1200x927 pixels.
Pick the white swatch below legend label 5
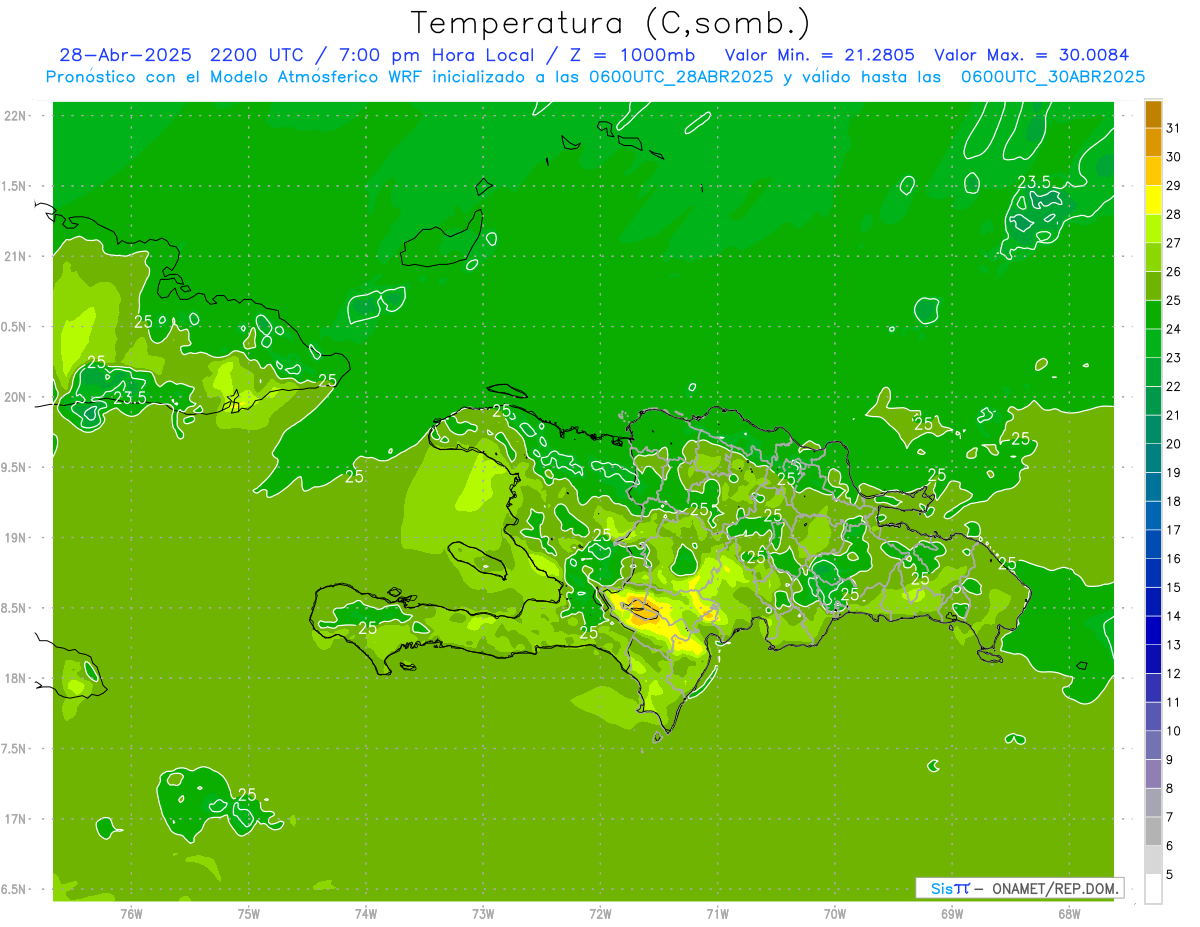pos(1153,889)
